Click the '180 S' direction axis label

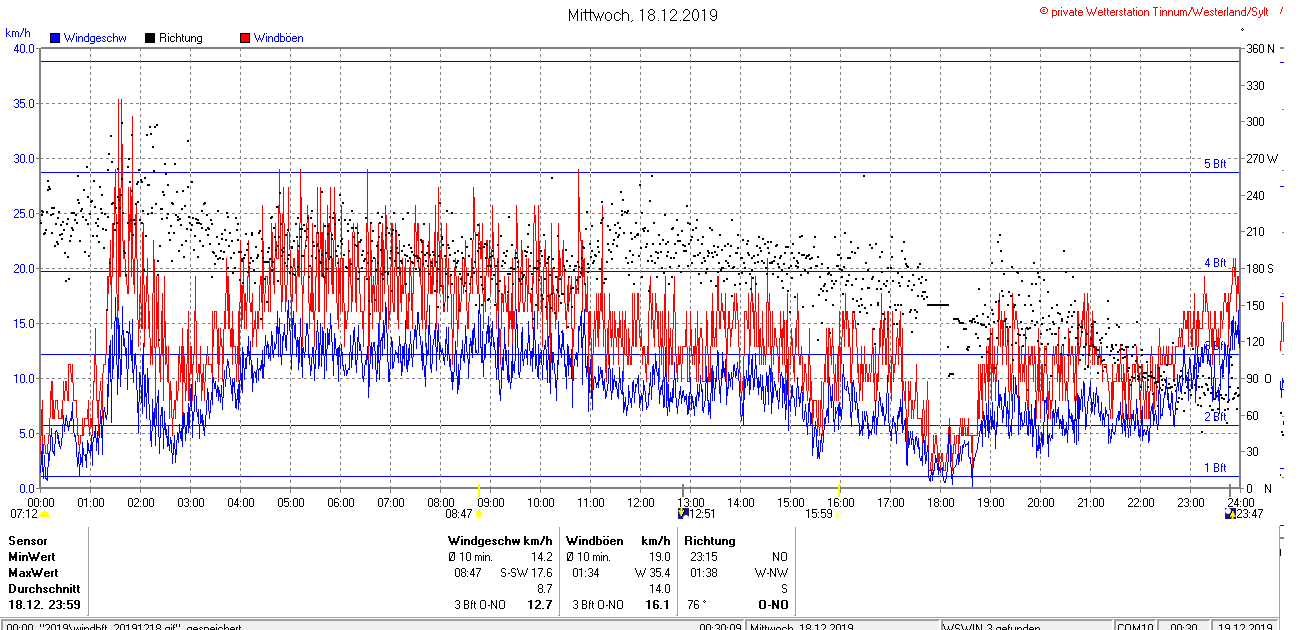click(1258, 269)
